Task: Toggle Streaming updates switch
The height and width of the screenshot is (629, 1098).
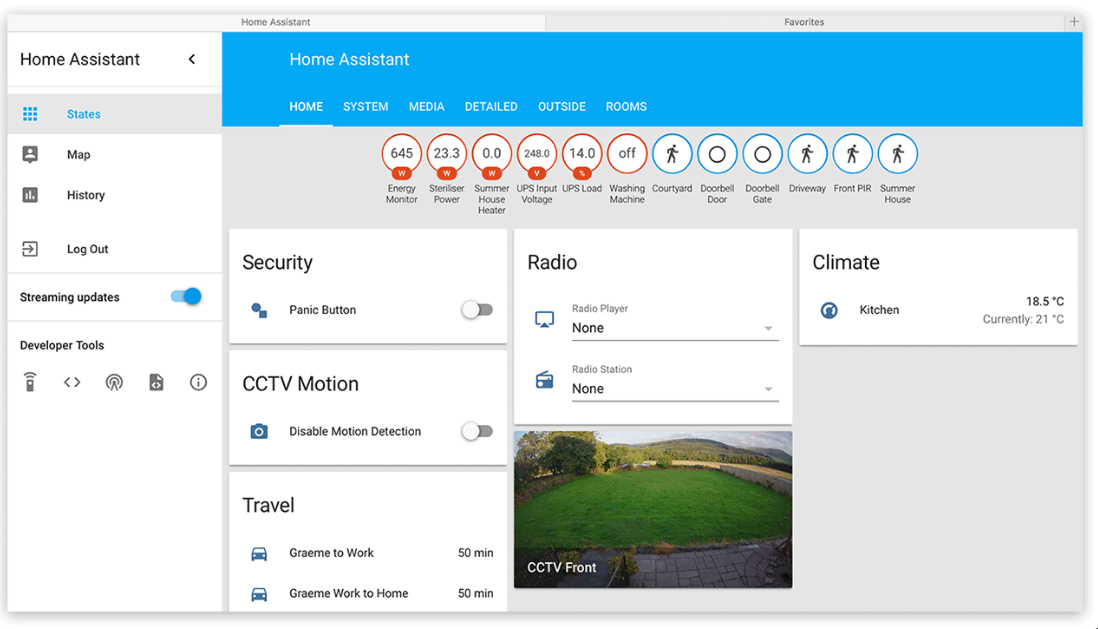Action: [x=186, y=296]
